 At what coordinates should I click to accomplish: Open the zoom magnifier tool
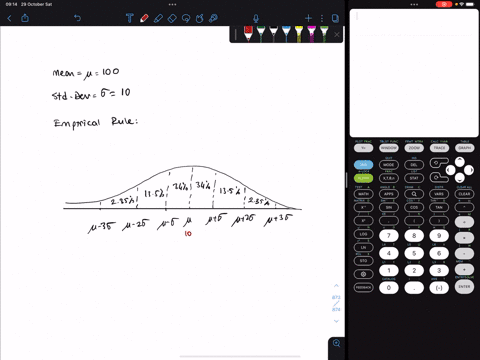[336, 344]
